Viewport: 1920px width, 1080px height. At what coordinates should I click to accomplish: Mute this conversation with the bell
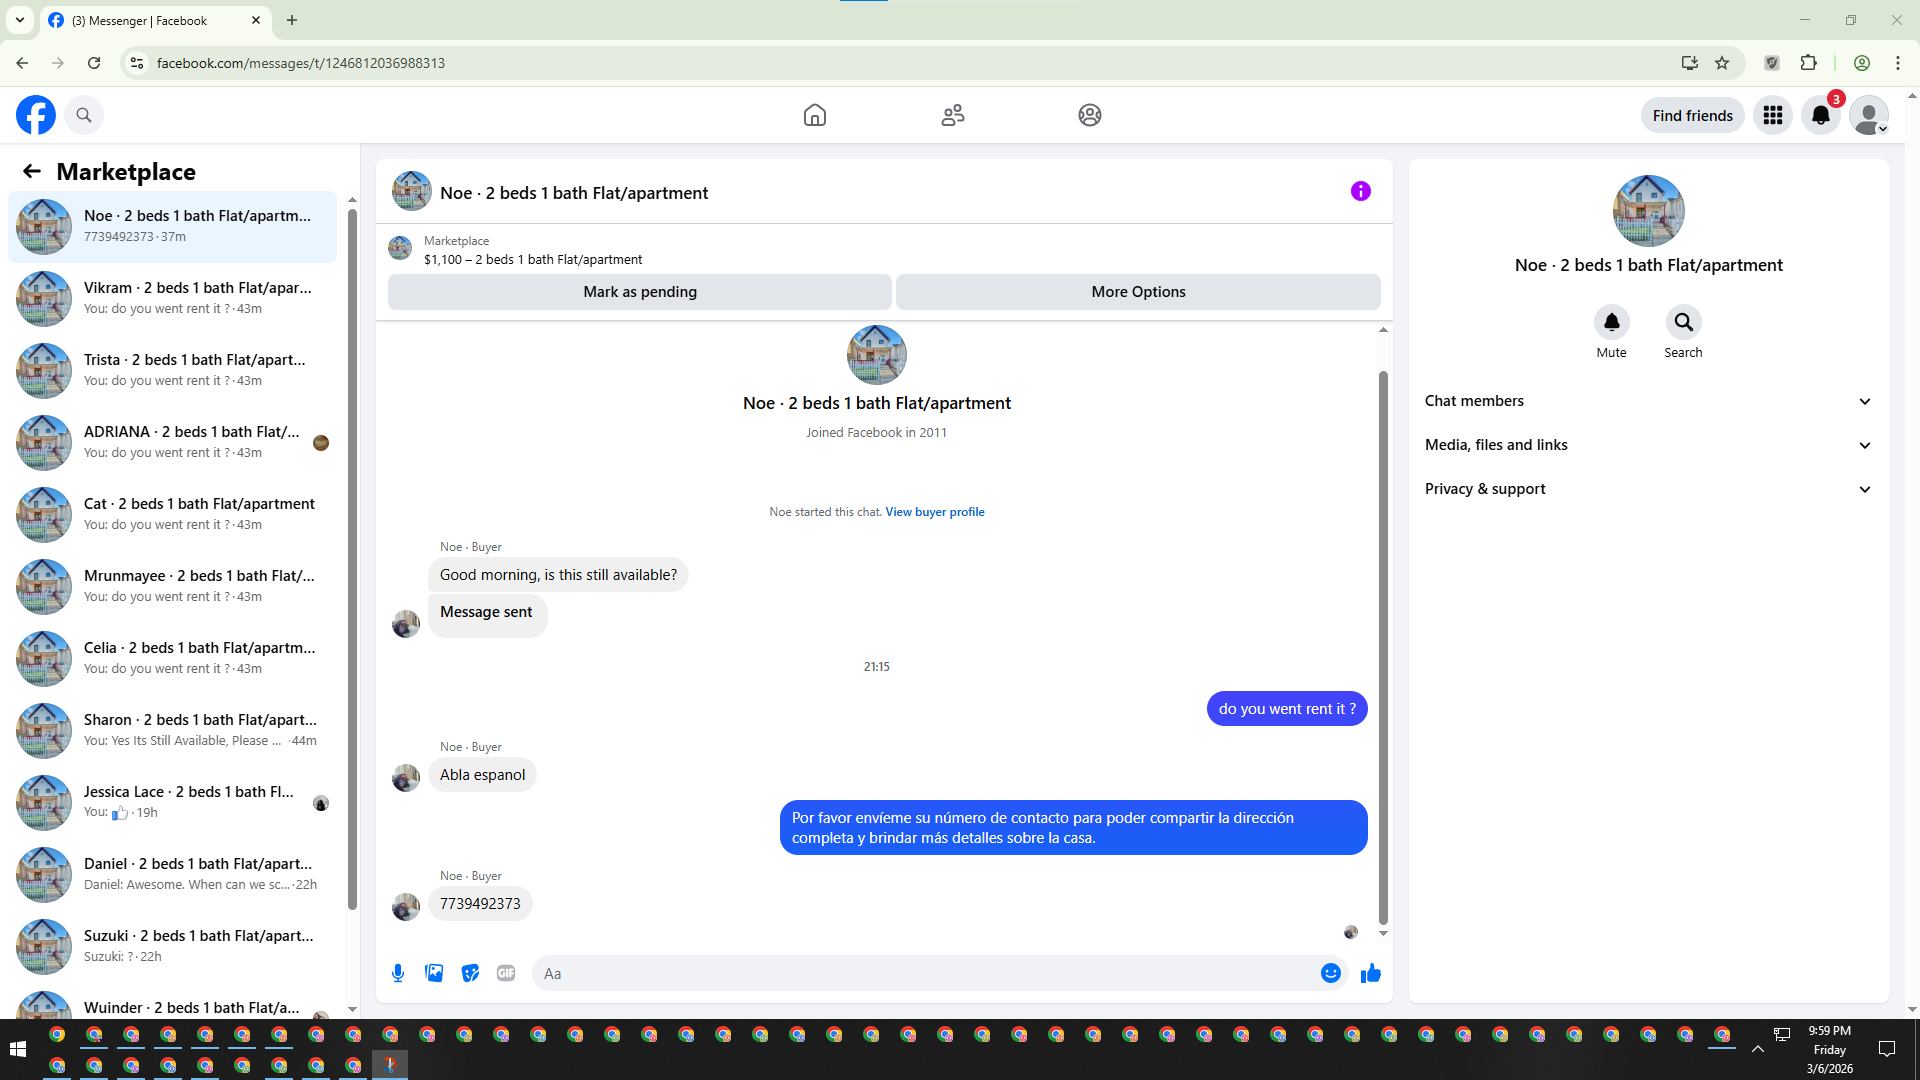click(x=1611, y=322)
